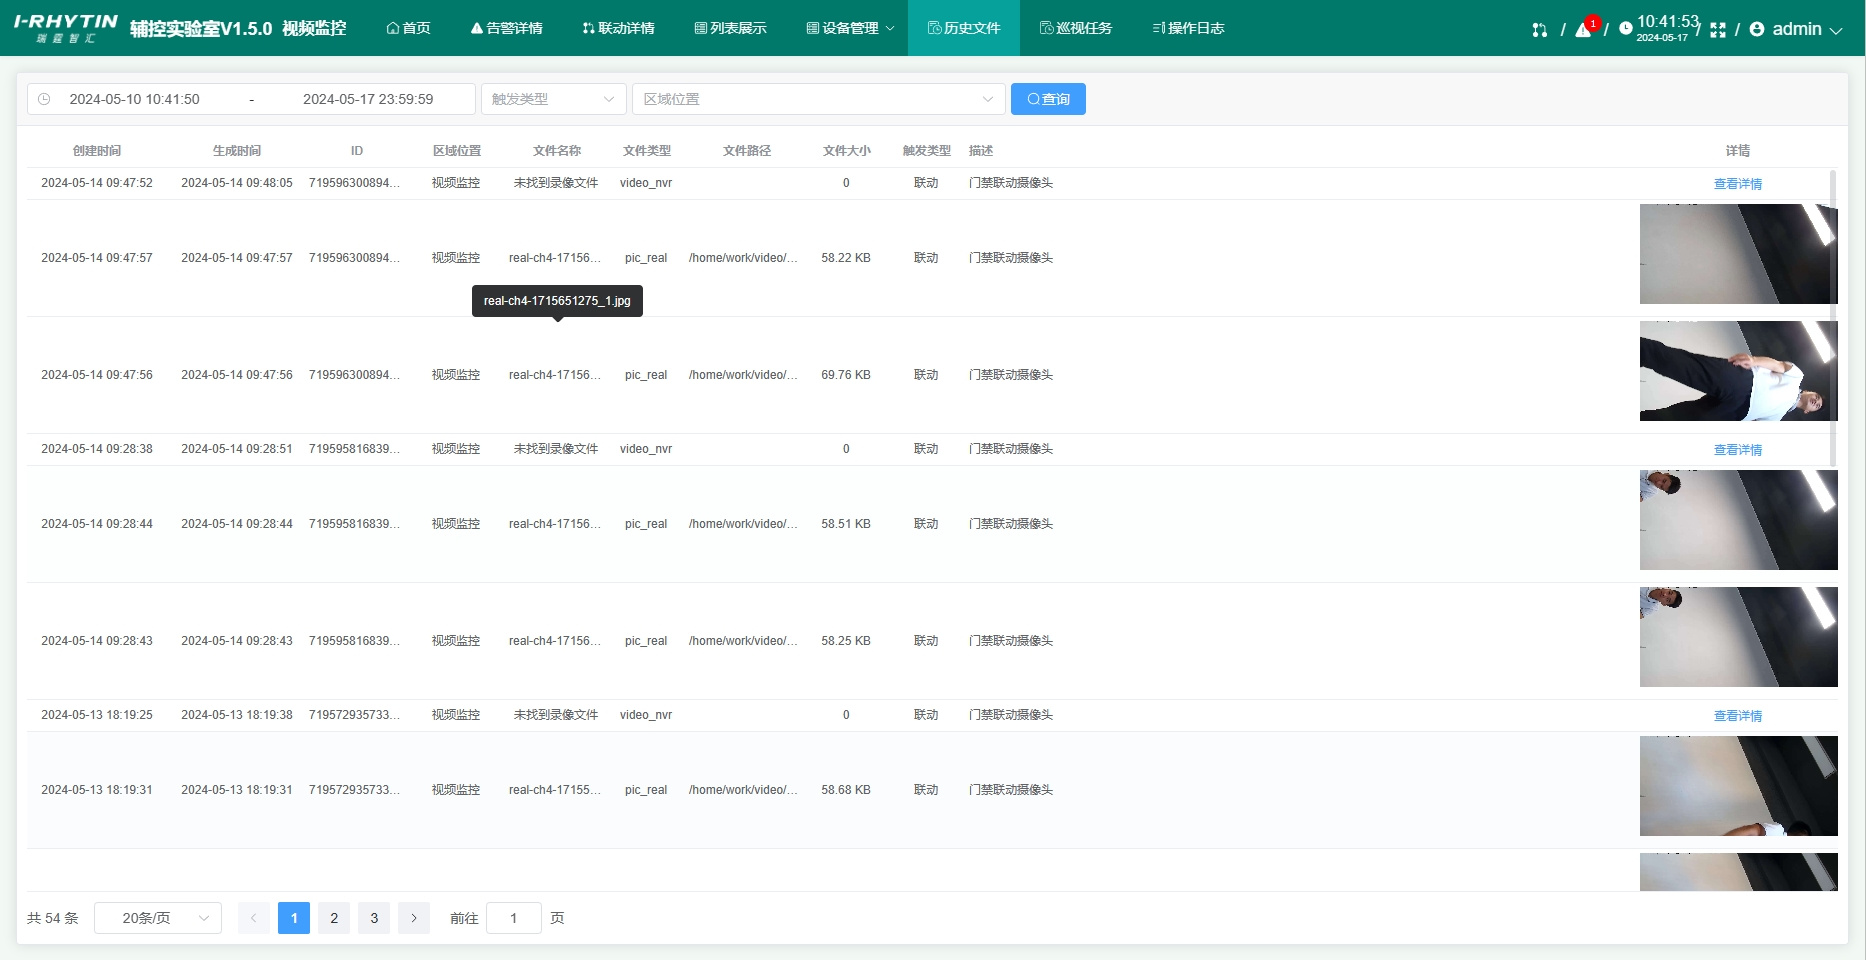Go to page 3 in pagination

(x=374, y=918)
